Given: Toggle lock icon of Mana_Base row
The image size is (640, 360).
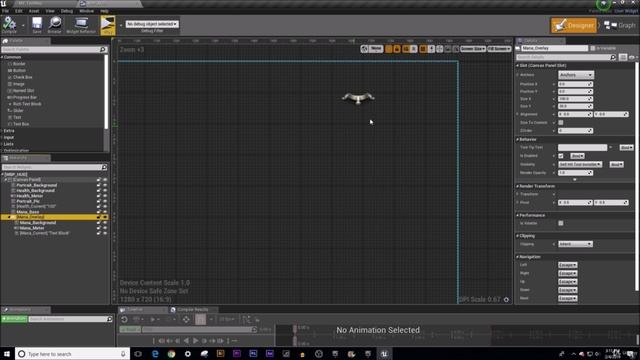Looking at the screenshot, I should pyautogui.click(x=98, y=212).
